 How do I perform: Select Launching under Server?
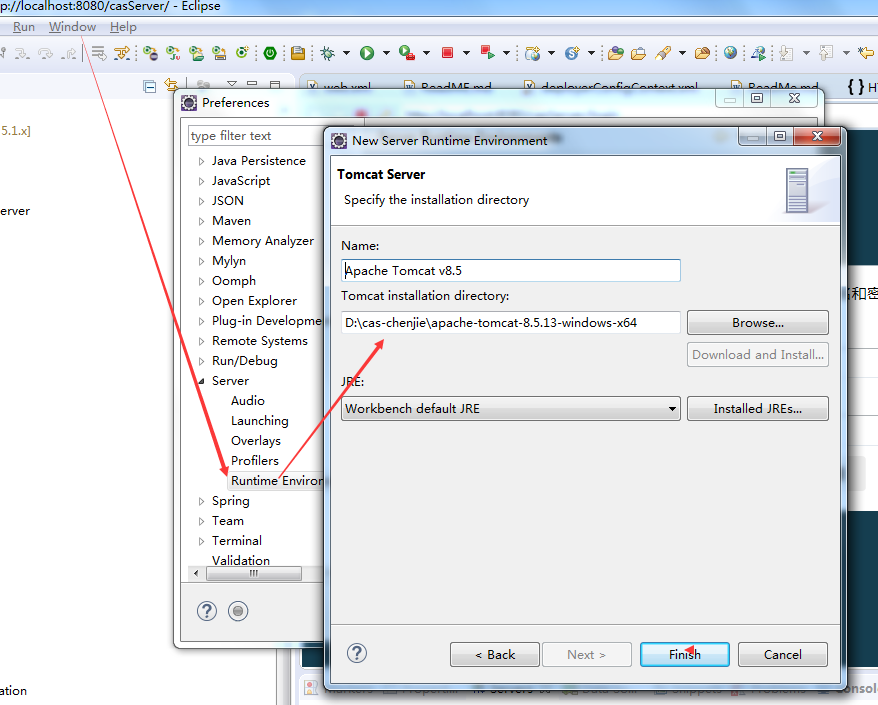(x=260, y=421)
